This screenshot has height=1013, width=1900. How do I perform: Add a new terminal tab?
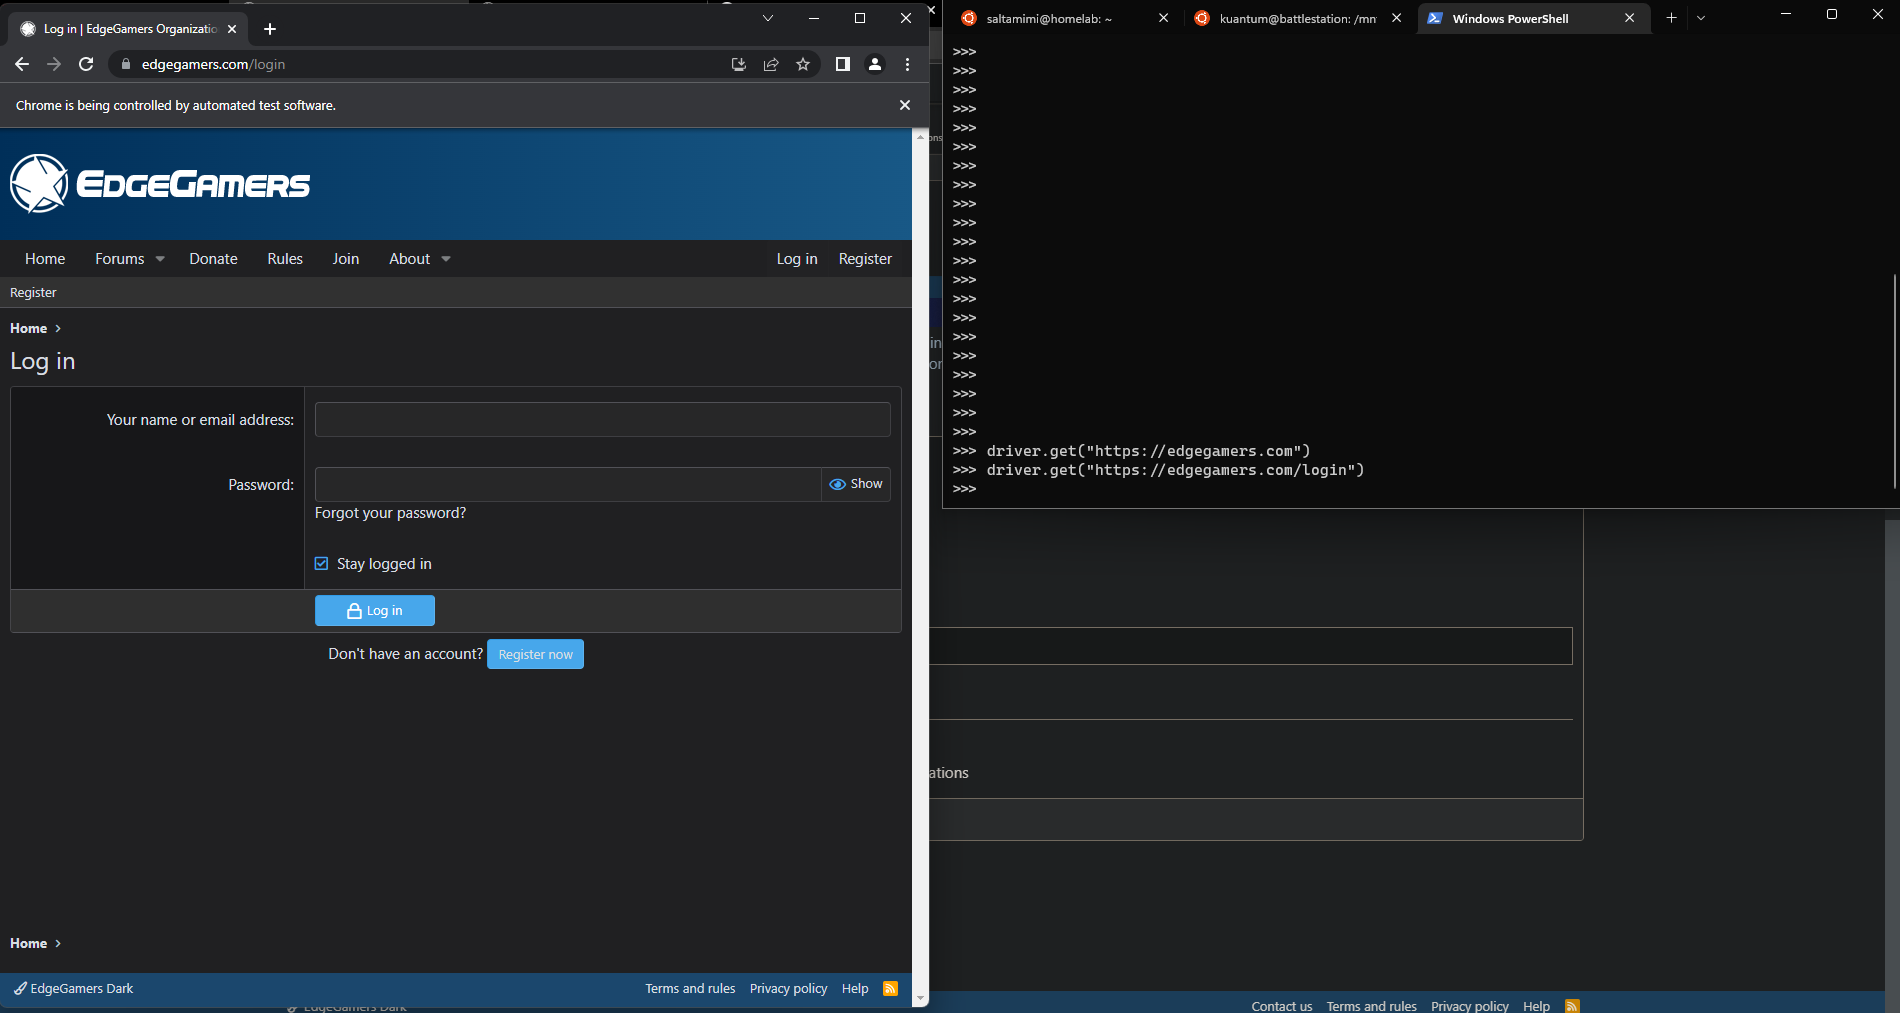[1671, 18]
